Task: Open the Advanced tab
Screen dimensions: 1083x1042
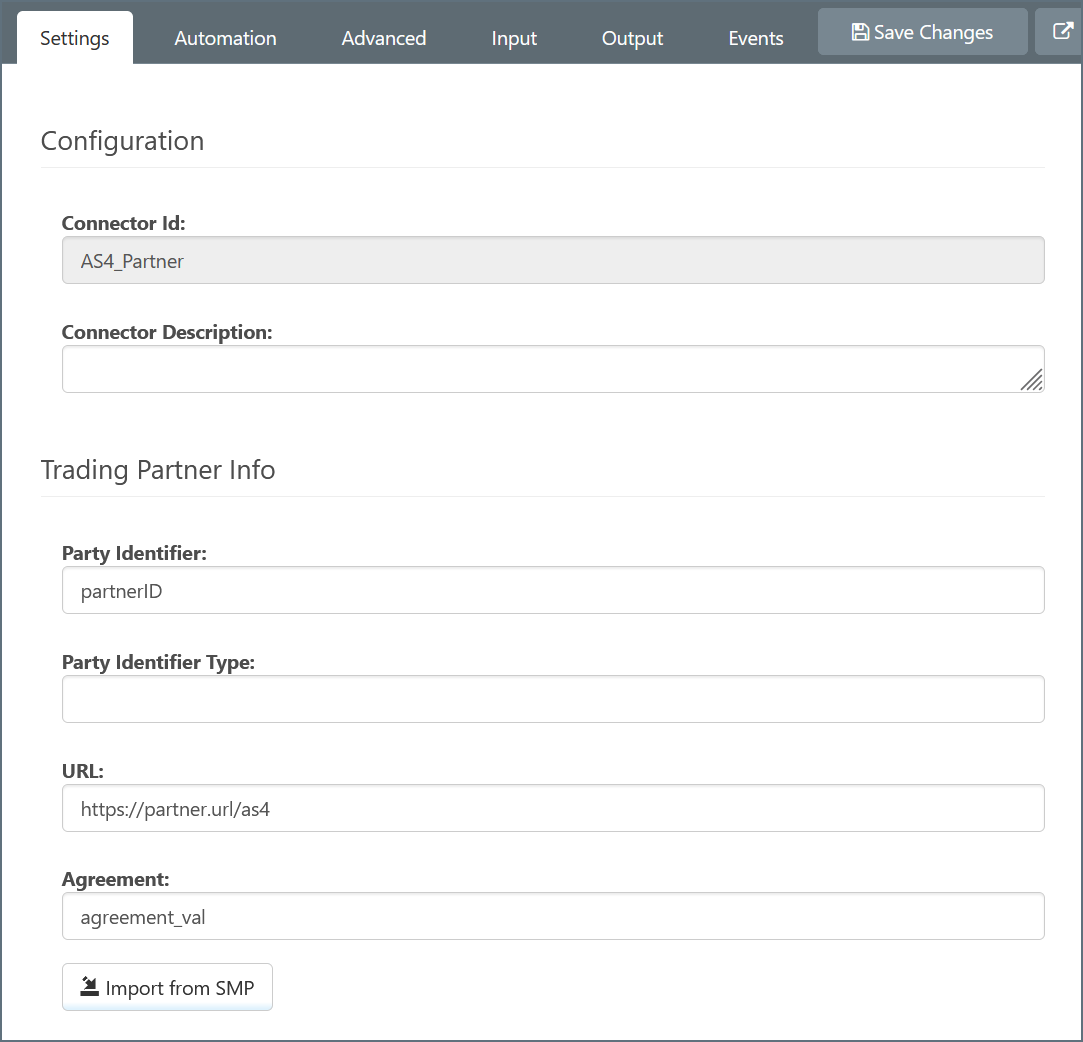Action: (383, 38)
